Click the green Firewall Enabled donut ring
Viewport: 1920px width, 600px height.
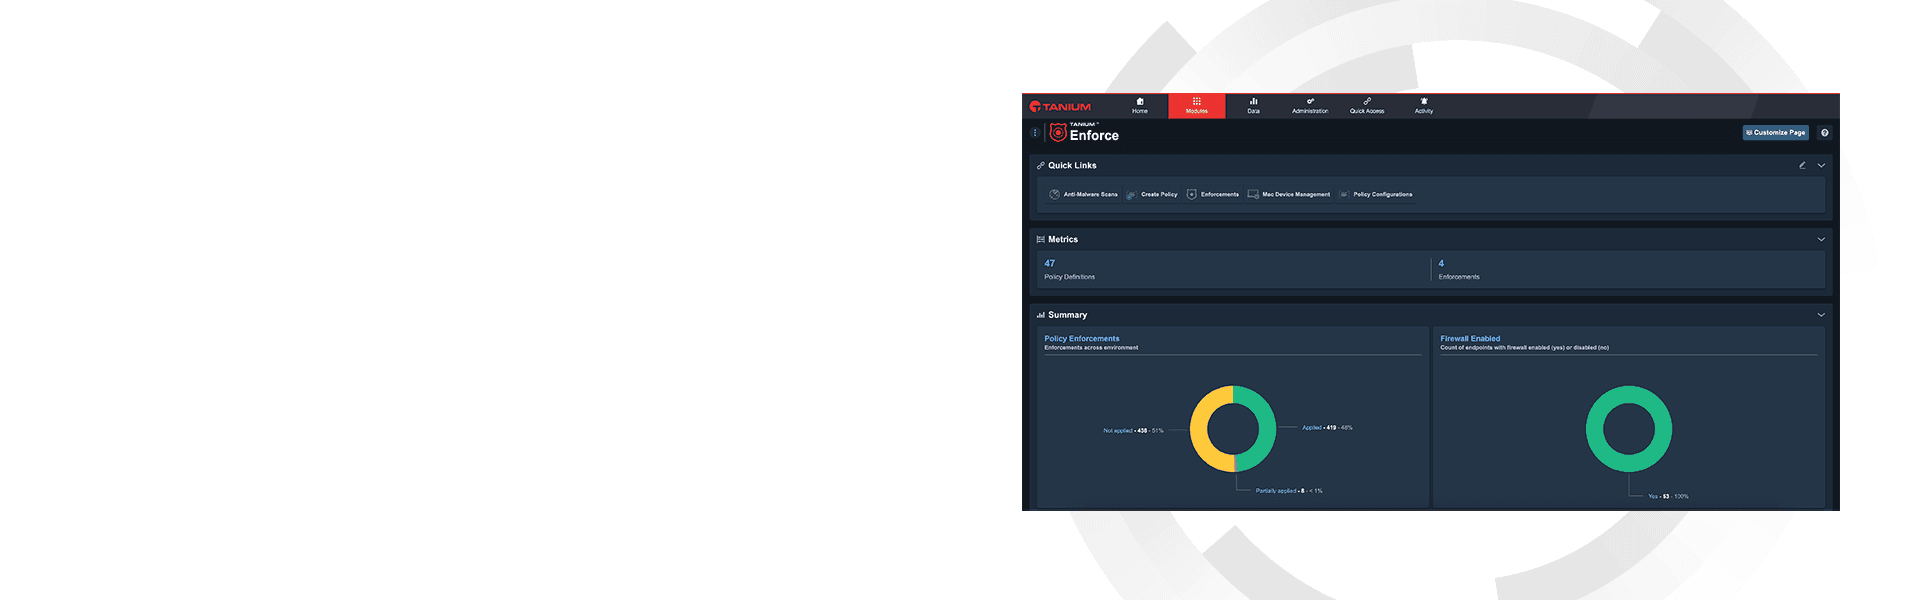pos(1596,429)
